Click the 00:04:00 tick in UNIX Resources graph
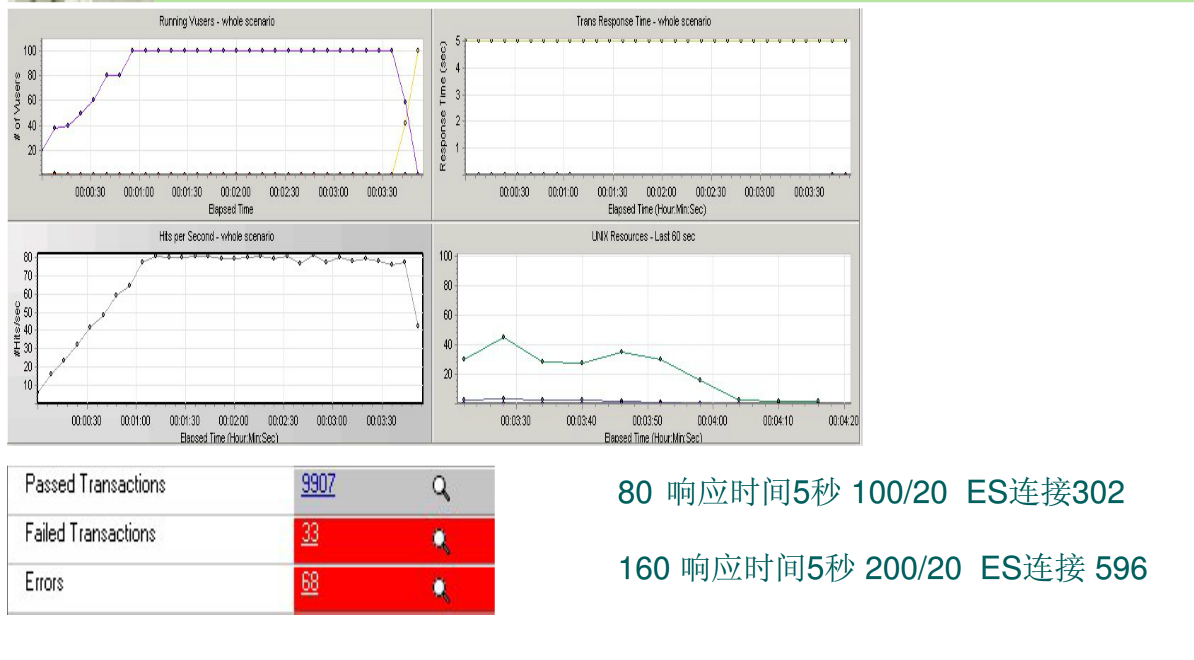Screen dimensions: 1194x660 tap(713, 421)
